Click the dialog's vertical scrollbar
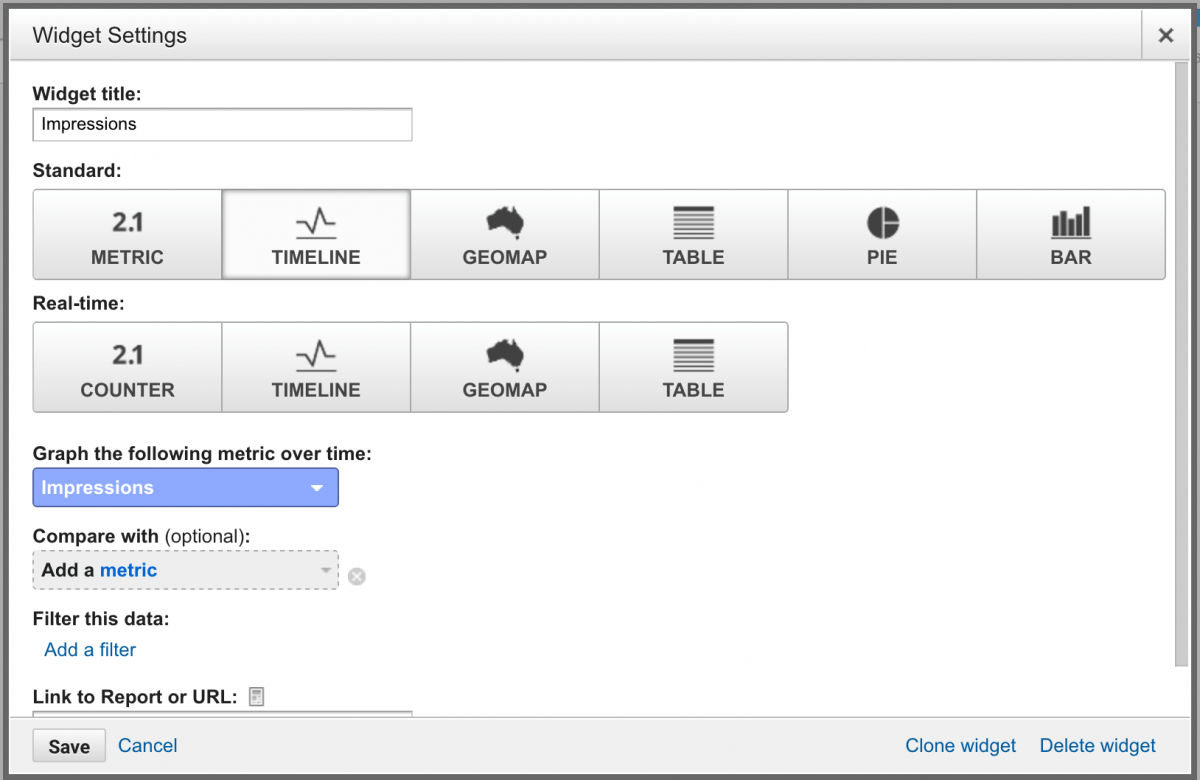The image size is (1200, 780). (1181, 363)
